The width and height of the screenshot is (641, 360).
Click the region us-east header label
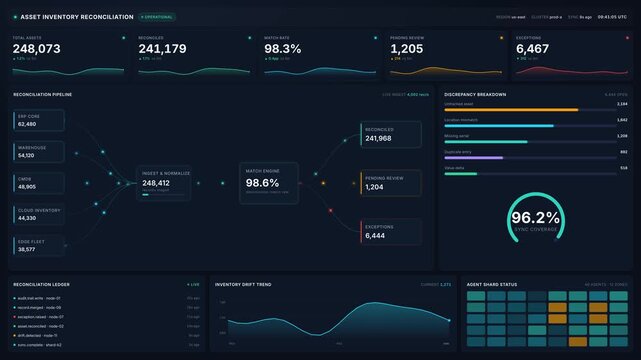click(x=511, y=17)
